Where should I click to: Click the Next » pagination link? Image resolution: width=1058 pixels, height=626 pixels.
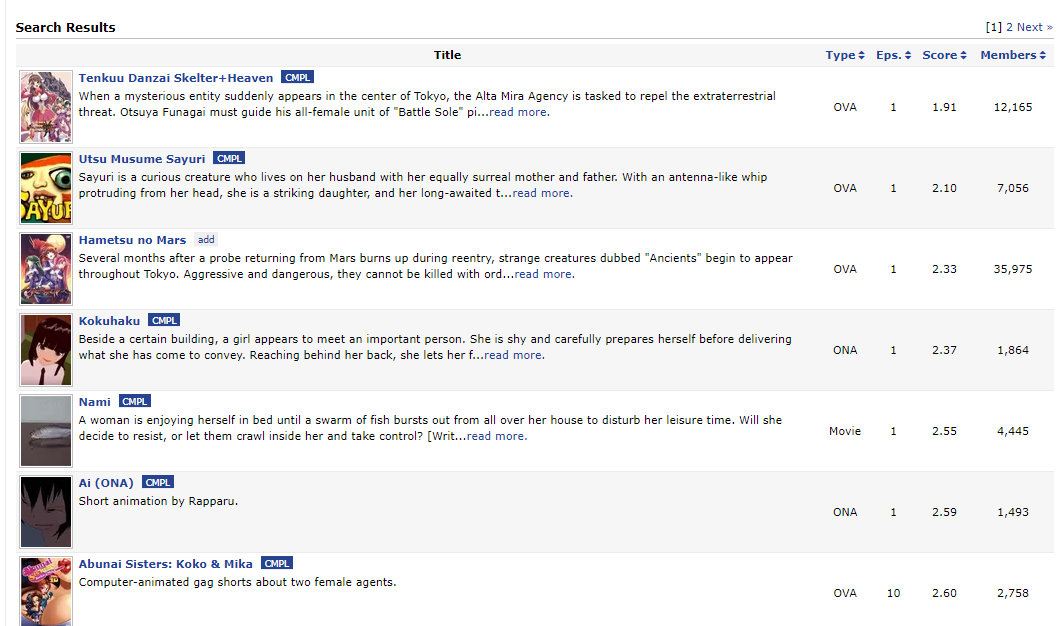coord(1034,27)
